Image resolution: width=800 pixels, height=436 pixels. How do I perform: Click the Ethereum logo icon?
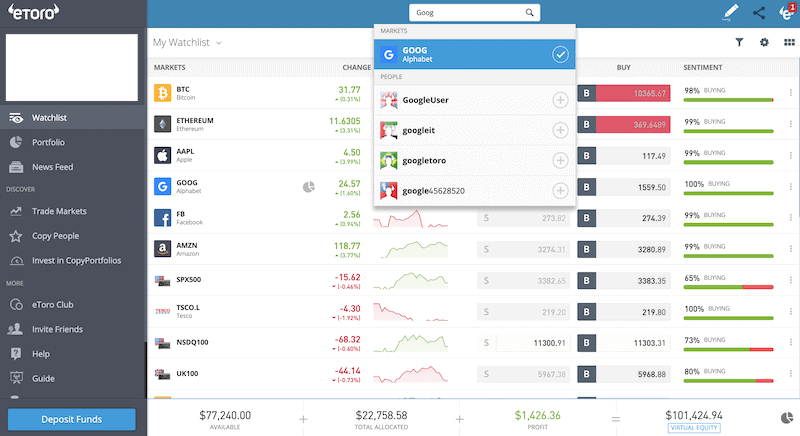163,124
